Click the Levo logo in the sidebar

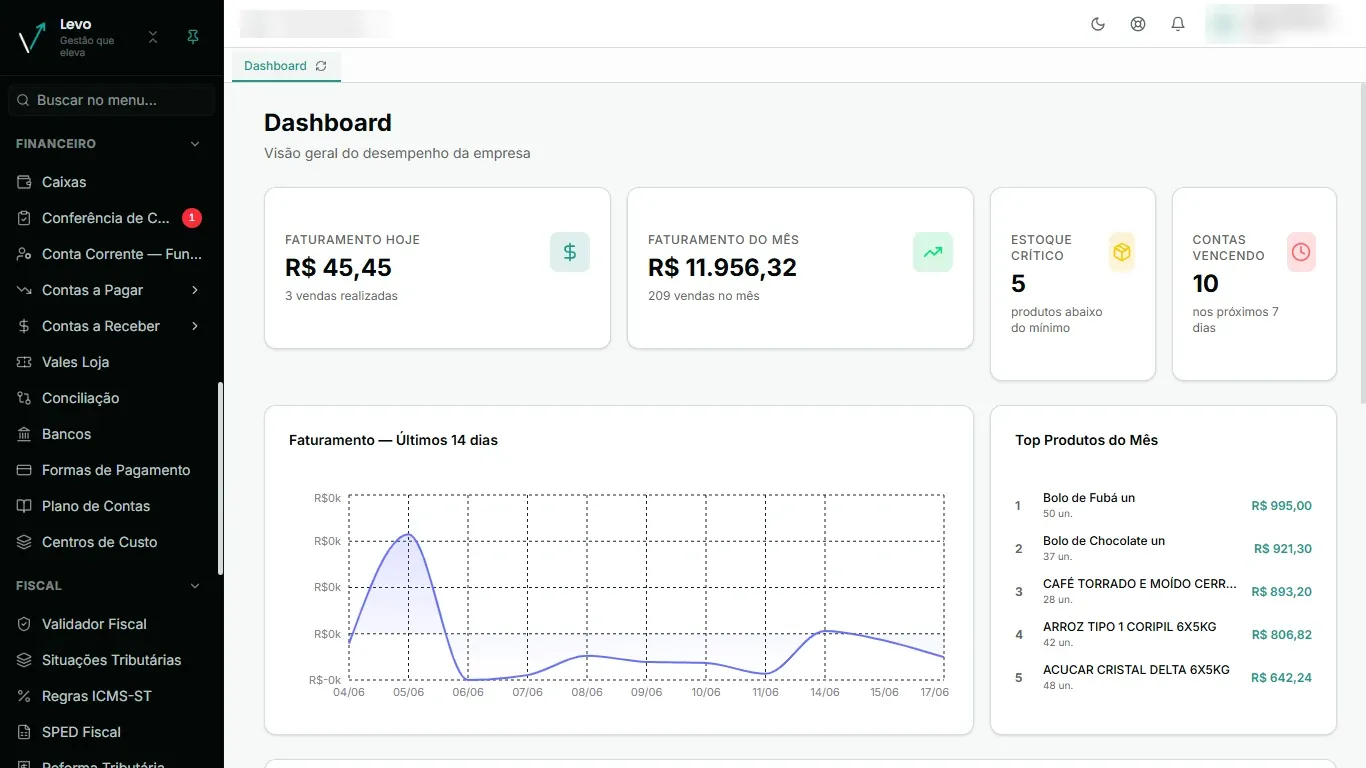(x=32, y=38)
